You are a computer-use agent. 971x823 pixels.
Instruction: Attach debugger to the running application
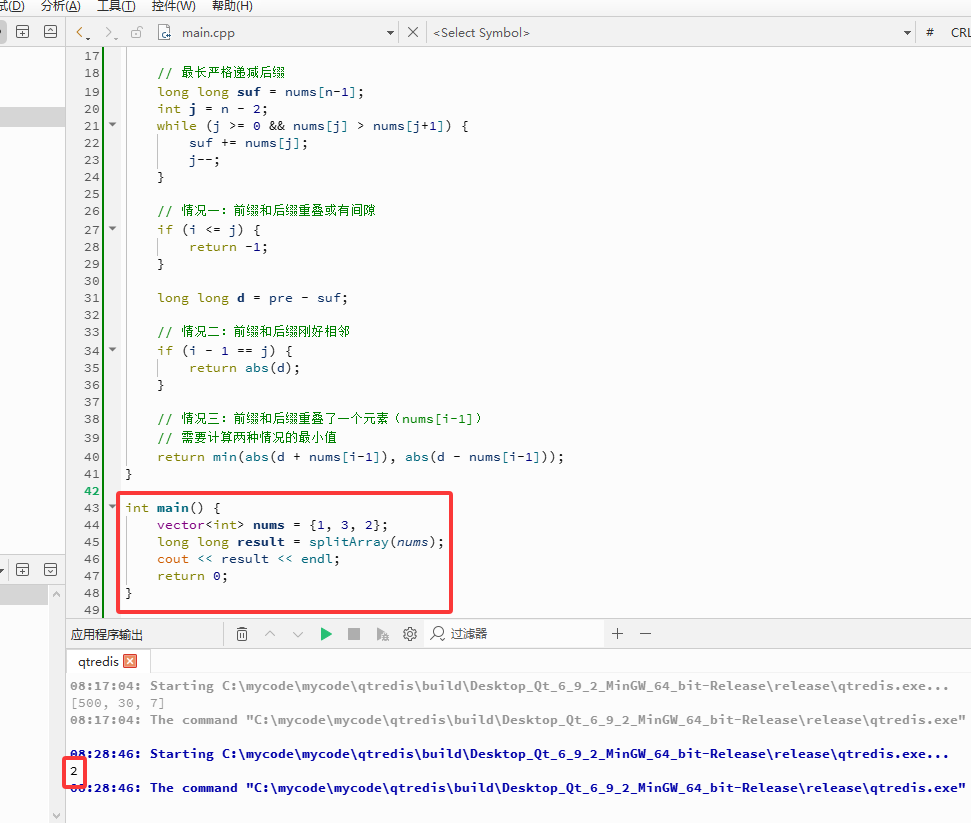click(382, 634)
